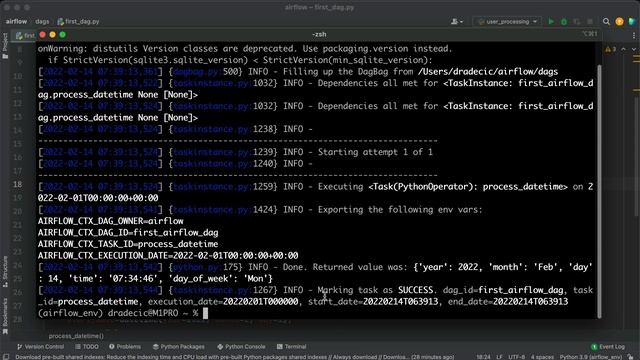
Task: Open the airflow project breadcrumb
Action: (16, 22)
